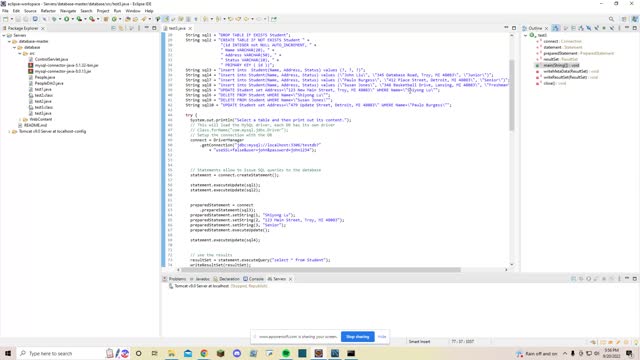Click the Open Perspective icon
640x360 pixels.
tap(624, 19)
